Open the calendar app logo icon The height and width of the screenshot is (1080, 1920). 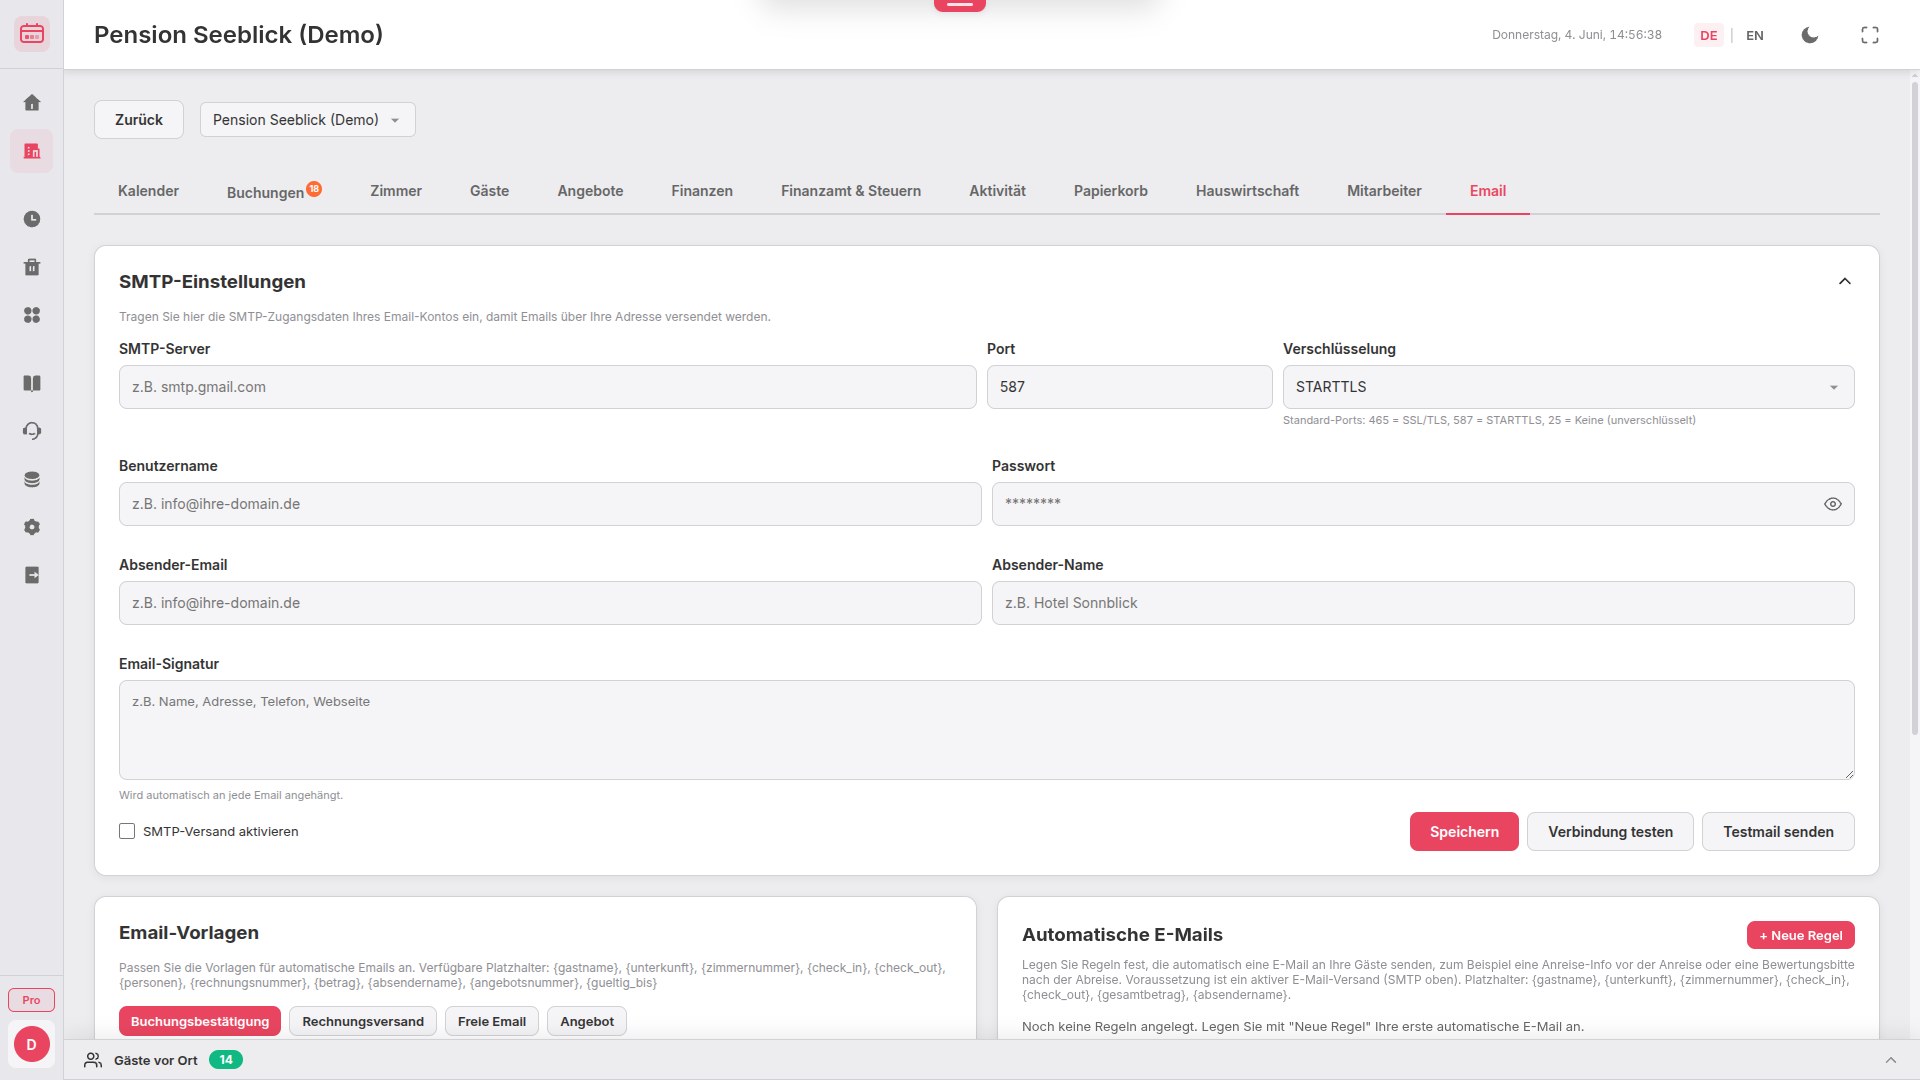click(x=32, y=34)
